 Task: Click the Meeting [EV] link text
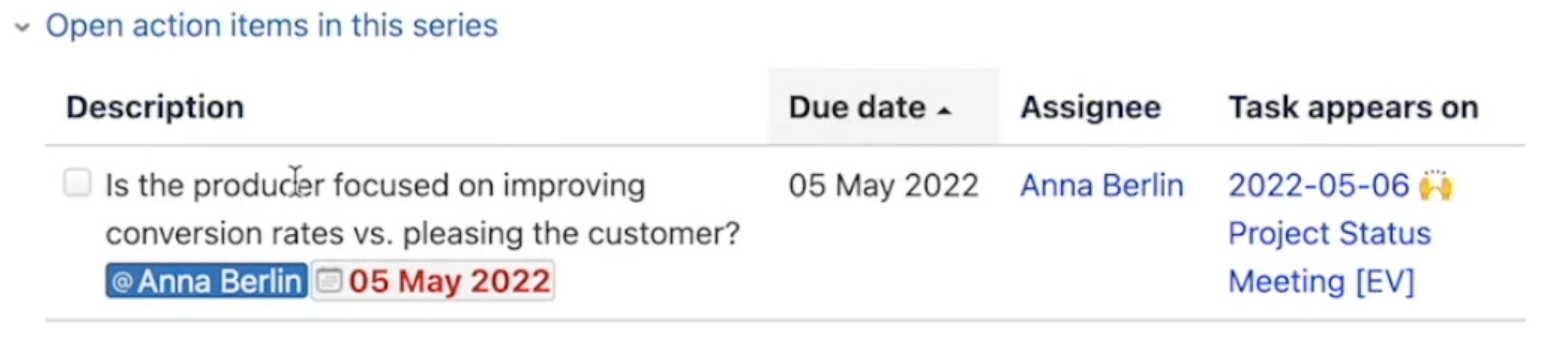click(1321, 282)
